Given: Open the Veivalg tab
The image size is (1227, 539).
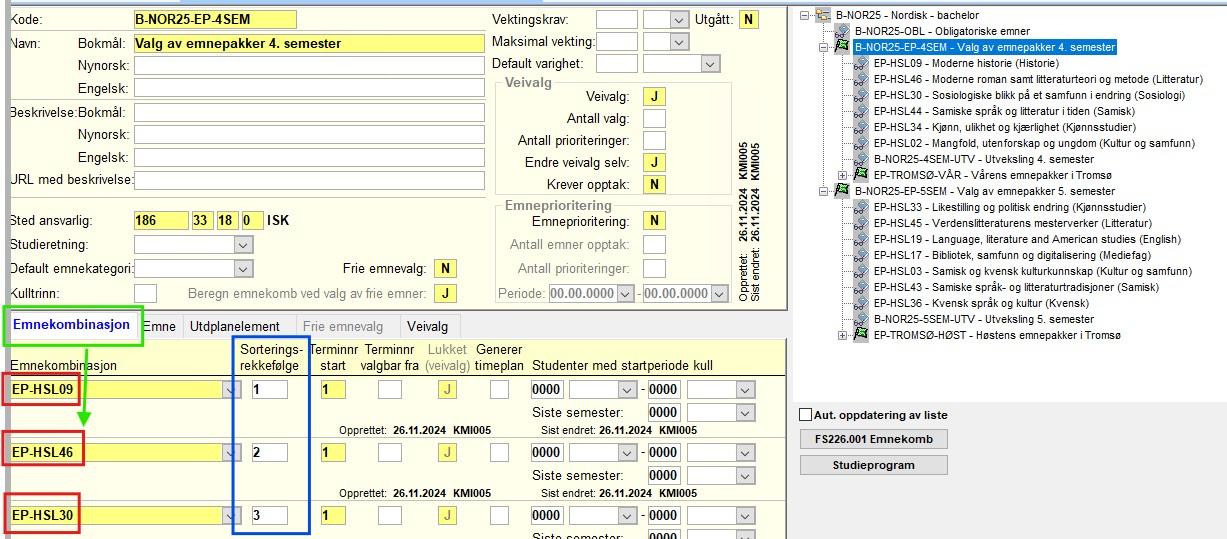Looking at the screenshot, I should click(x=427, y=326).
